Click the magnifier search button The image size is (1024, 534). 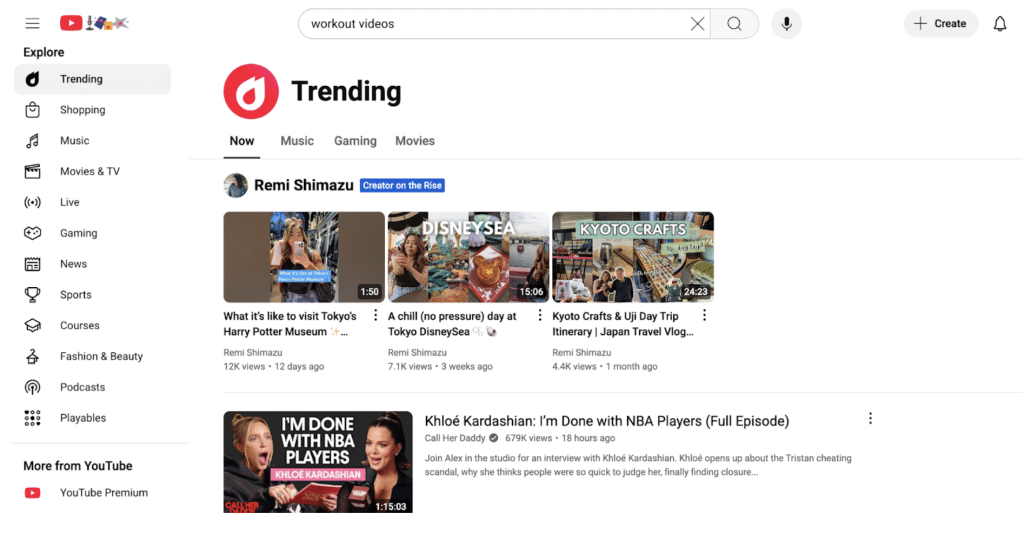(x=734, y=24)
